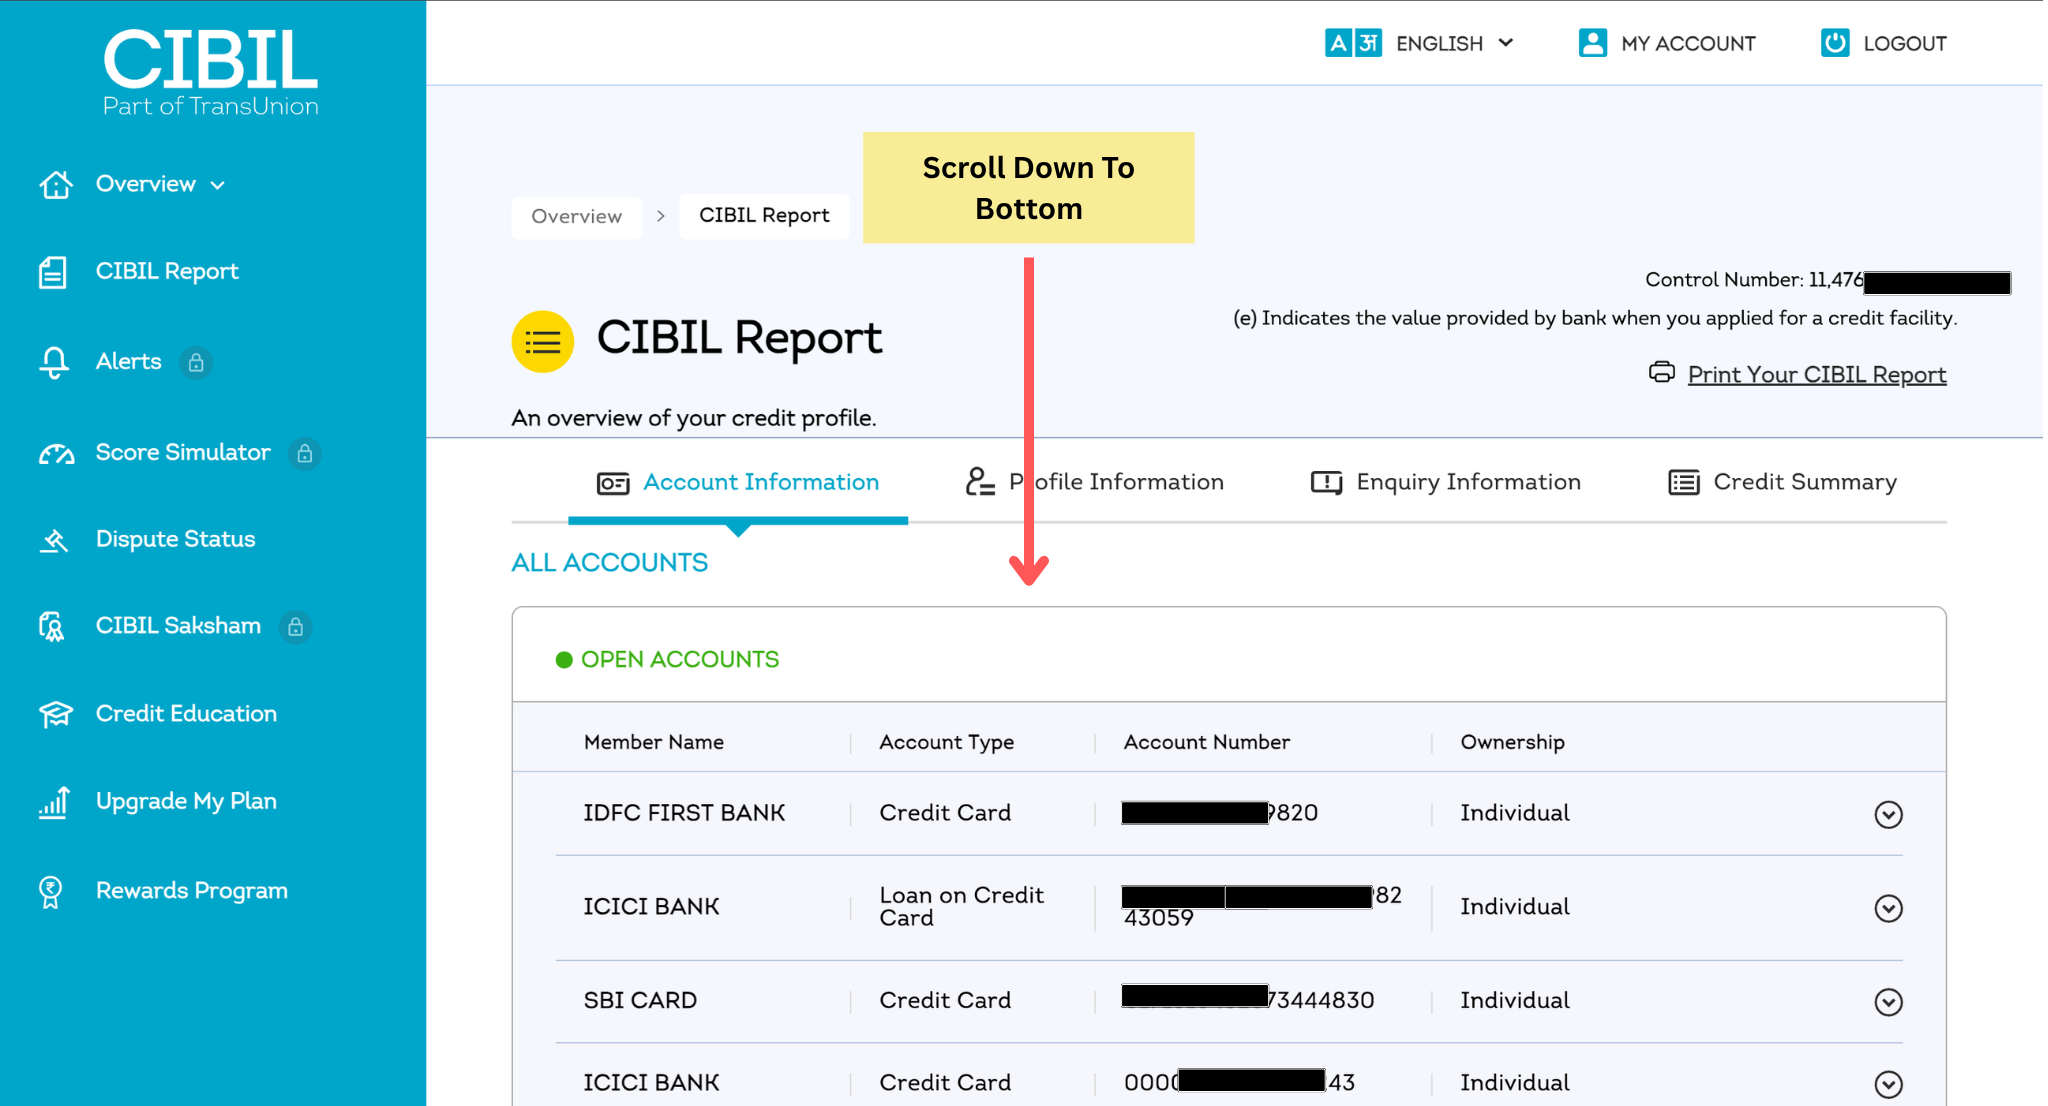Click Individual ownership in SBI CARD row
Viewport: 2048px width, 1106px height.
coord(1515,1000)
